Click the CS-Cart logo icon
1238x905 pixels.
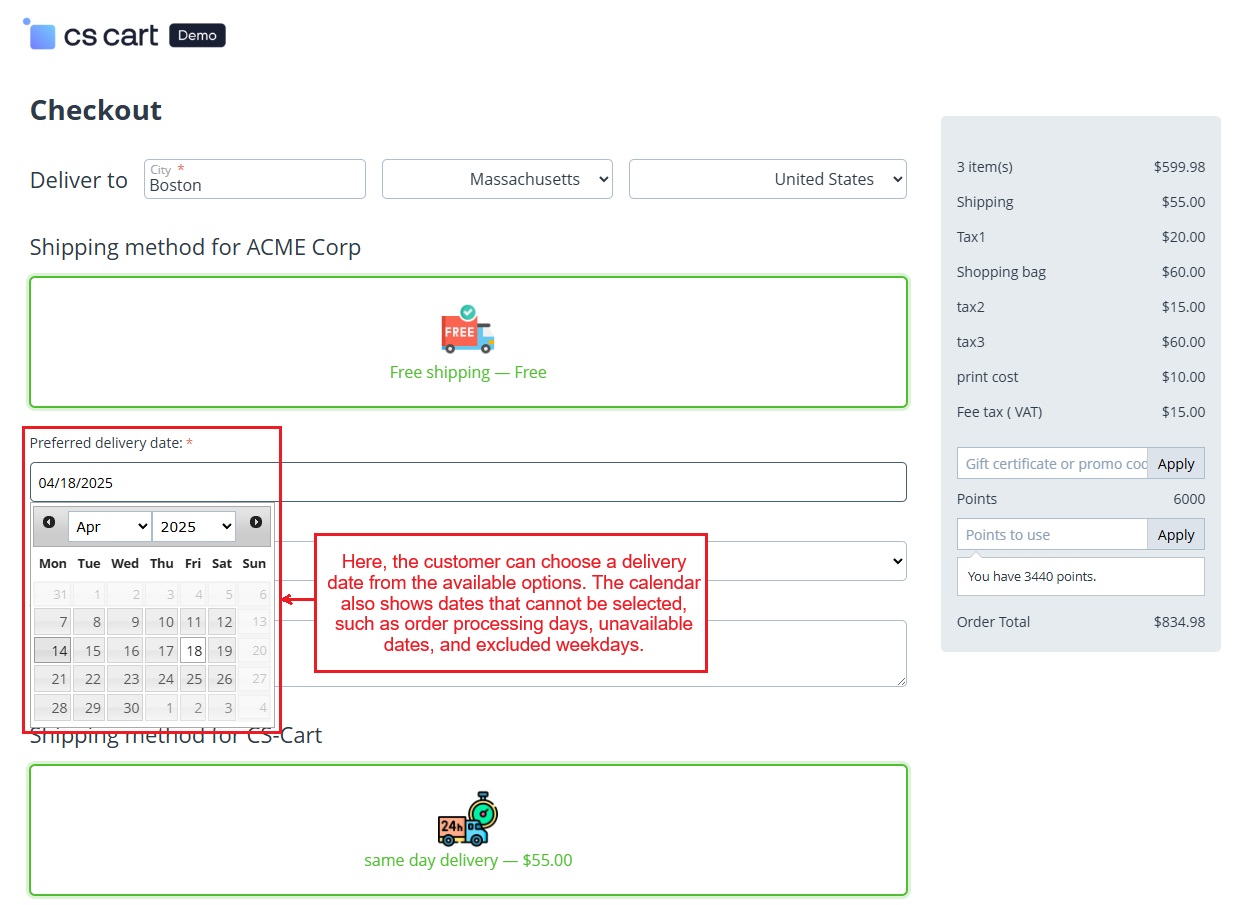click(42, 36)
